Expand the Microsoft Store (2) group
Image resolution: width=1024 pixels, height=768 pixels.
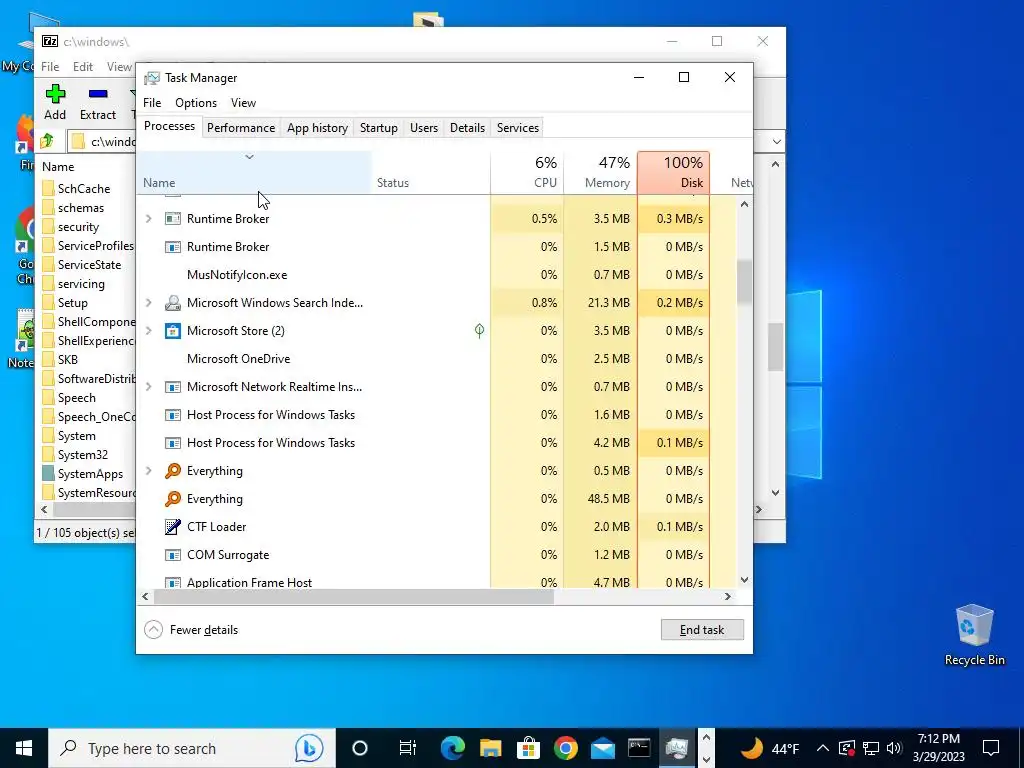coord(149,331)
